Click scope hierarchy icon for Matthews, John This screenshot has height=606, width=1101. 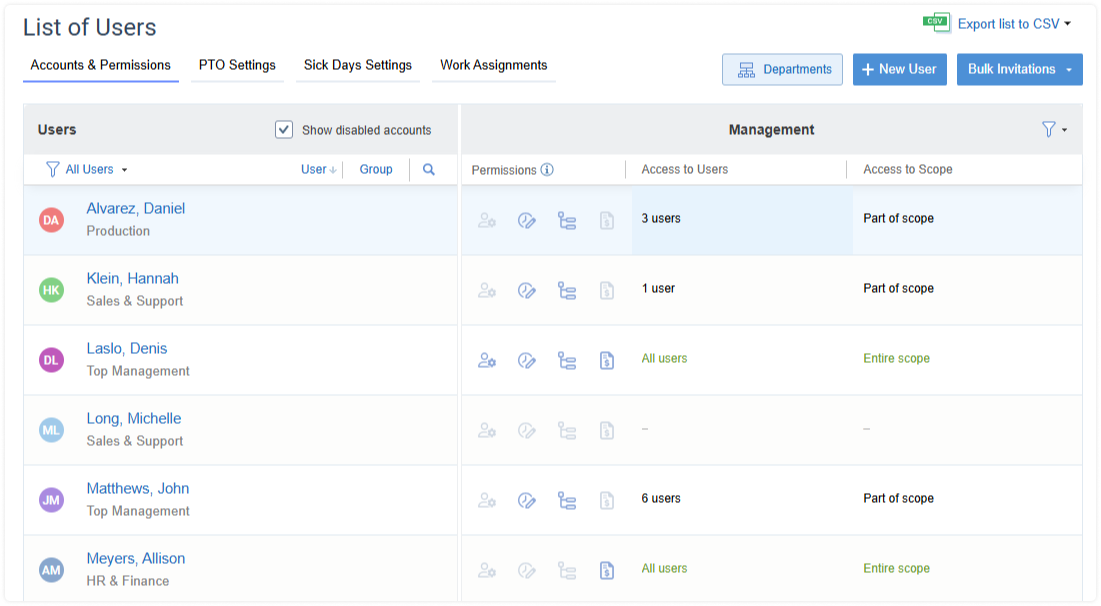click(x=567, y=500)
